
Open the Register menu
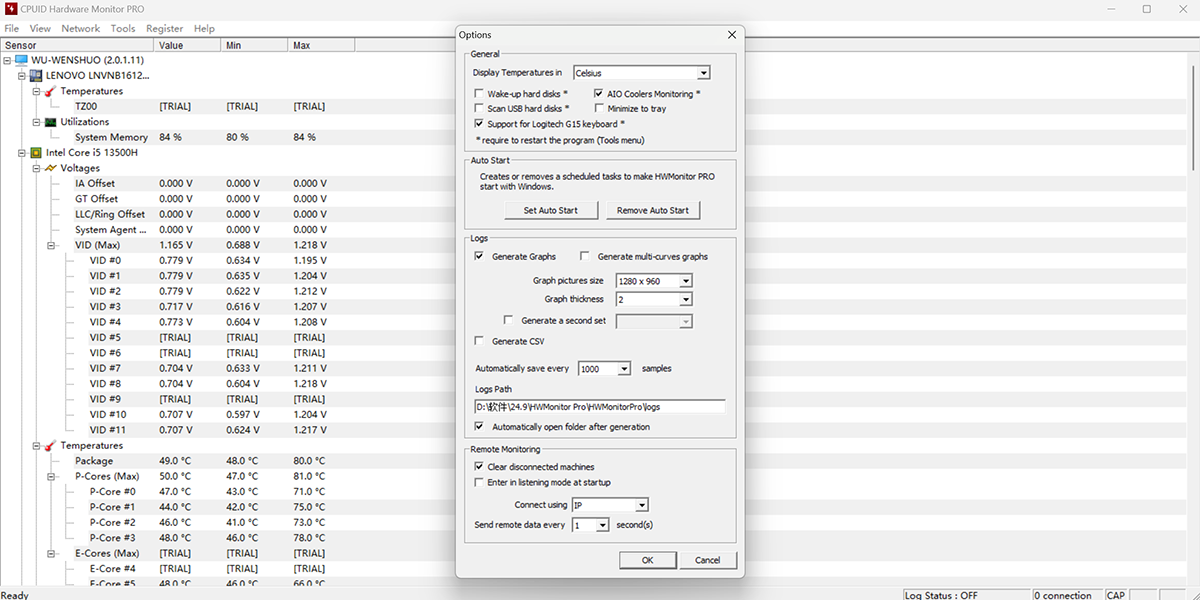[165, 29]
